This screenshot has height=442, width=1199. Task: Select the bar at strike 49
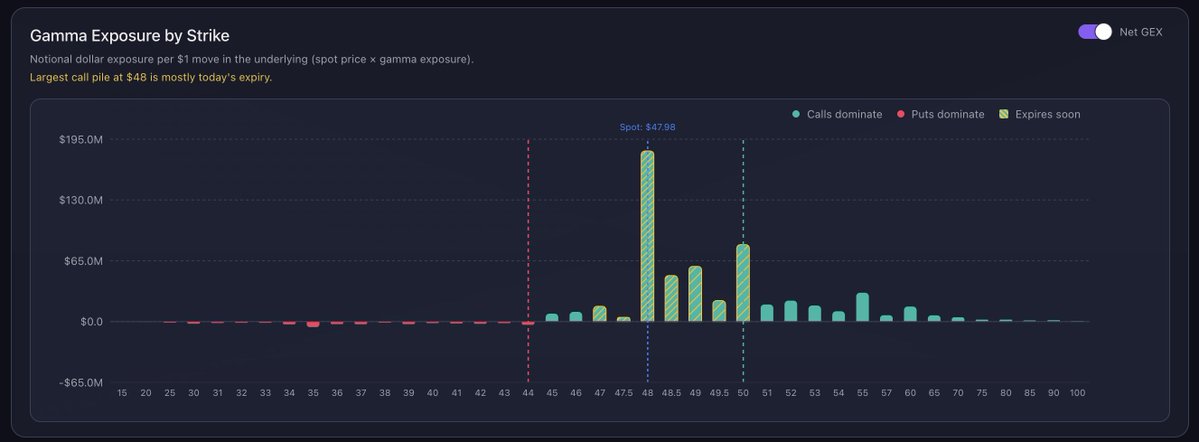coord(695,294)
